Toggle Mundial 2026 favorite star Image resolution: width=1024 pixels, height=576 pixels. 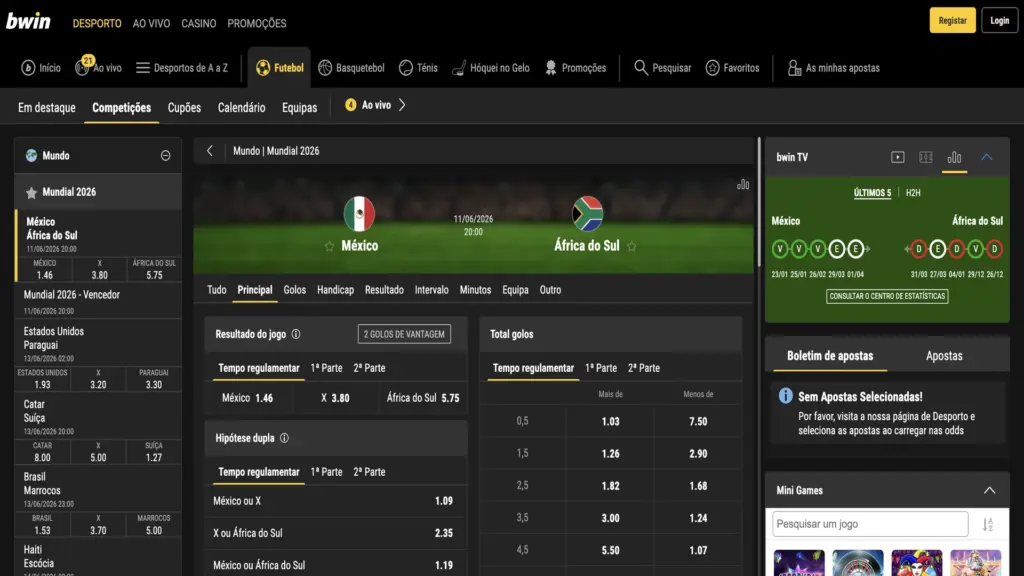tap(31, 192)
